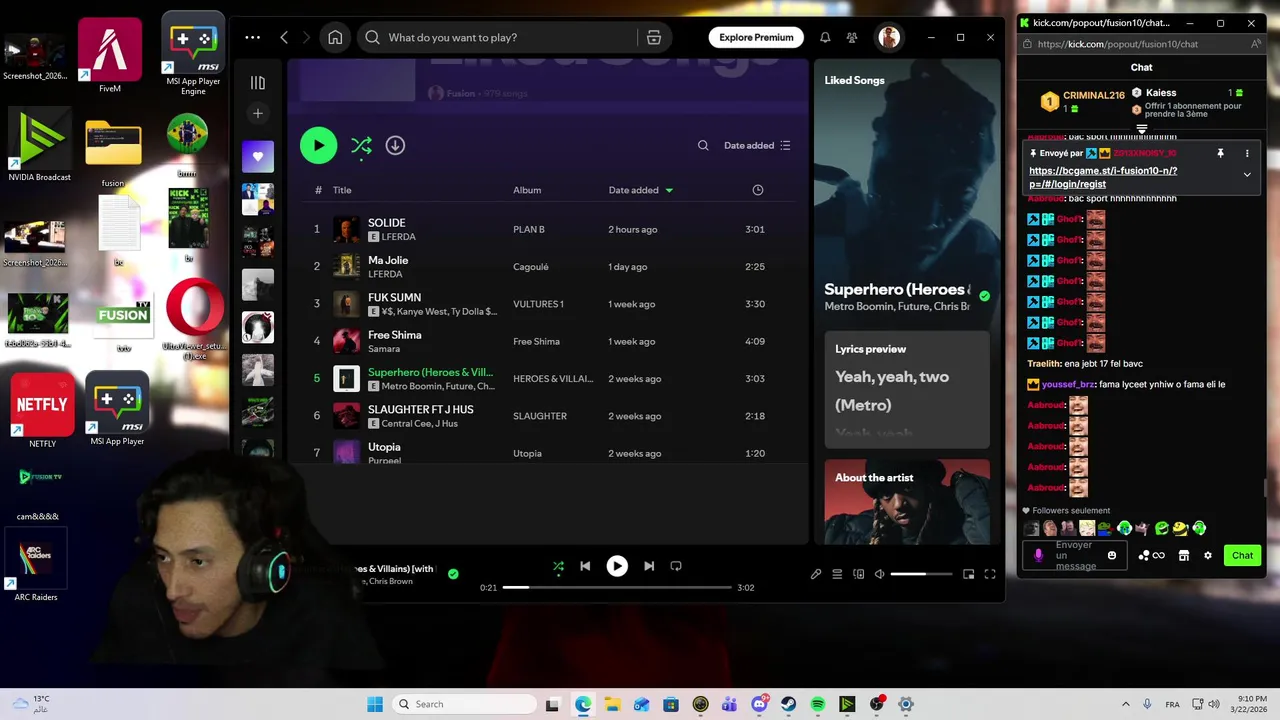The height and width of the screenshot is (720, 1280).
Task: Sort songs by Title column header
Action: [x=342, y=190]
